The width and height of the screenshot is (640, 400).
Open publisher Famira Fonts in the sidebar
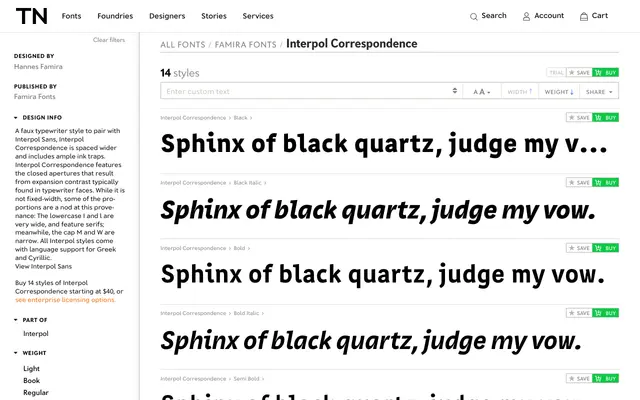click(35, 97)
